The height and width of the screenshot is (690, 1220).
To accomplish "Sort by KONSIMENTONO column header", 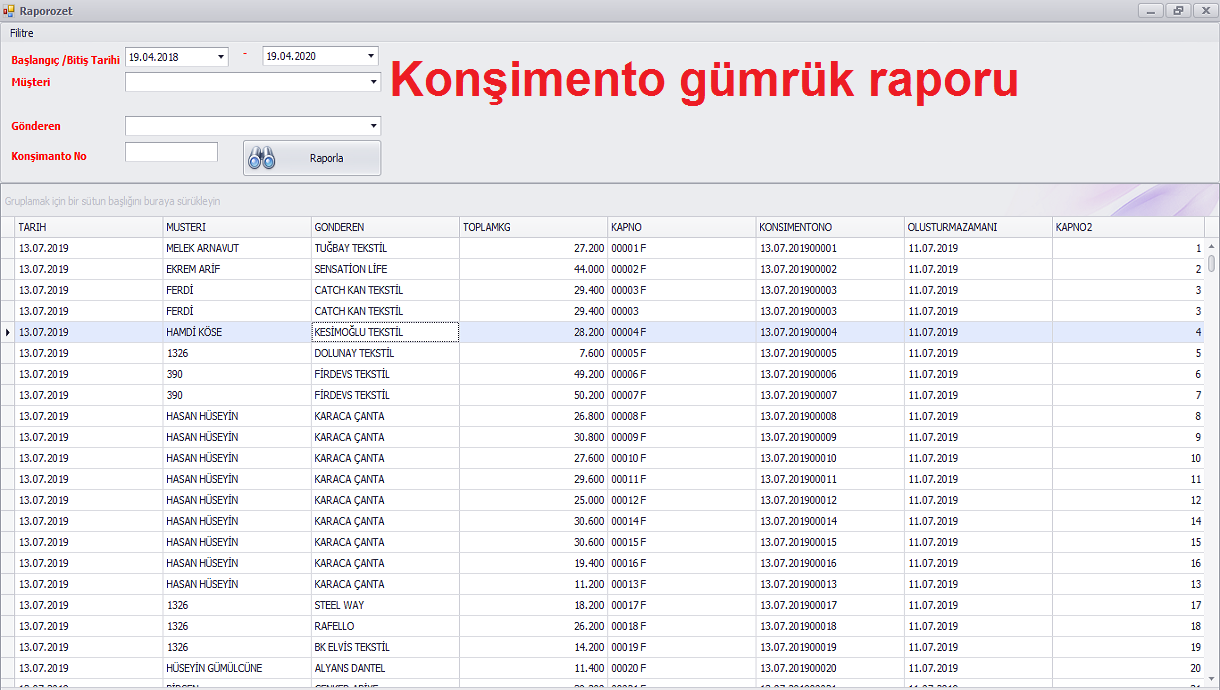I will tap(830, 227).
